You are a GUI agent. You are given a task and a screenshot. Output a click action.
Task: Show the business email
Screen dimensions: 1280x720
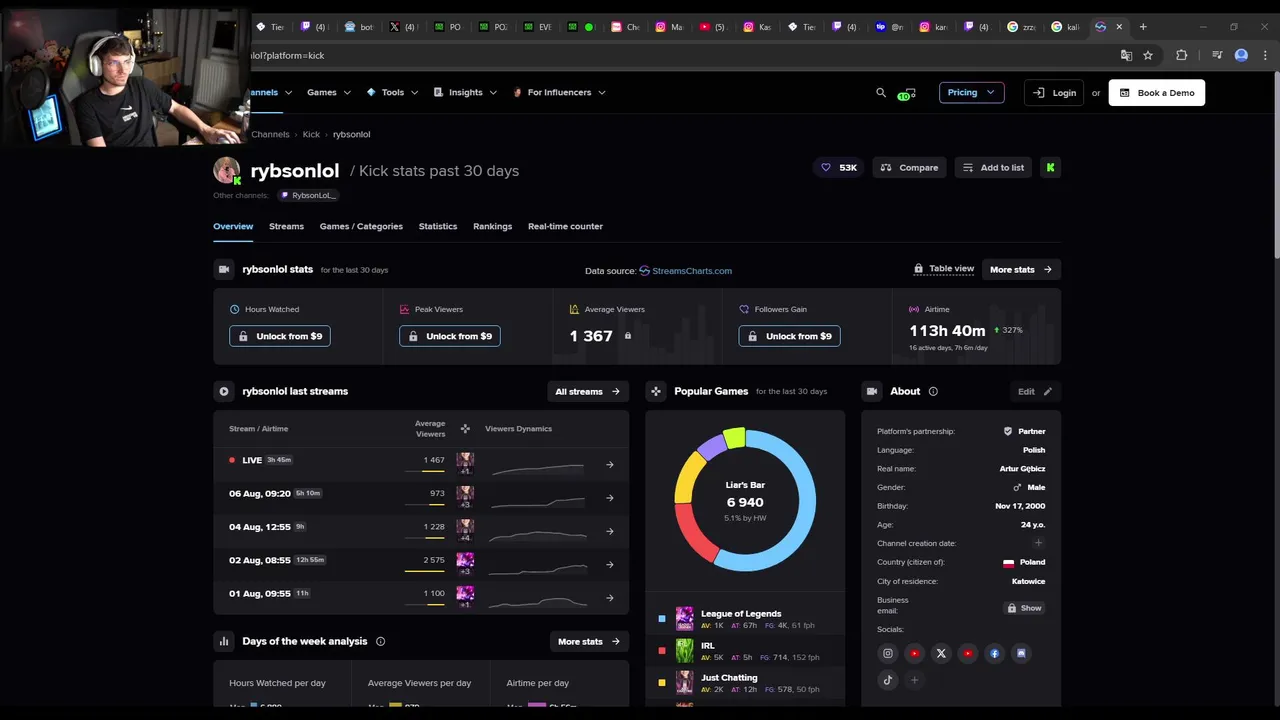coord(1024,608)
